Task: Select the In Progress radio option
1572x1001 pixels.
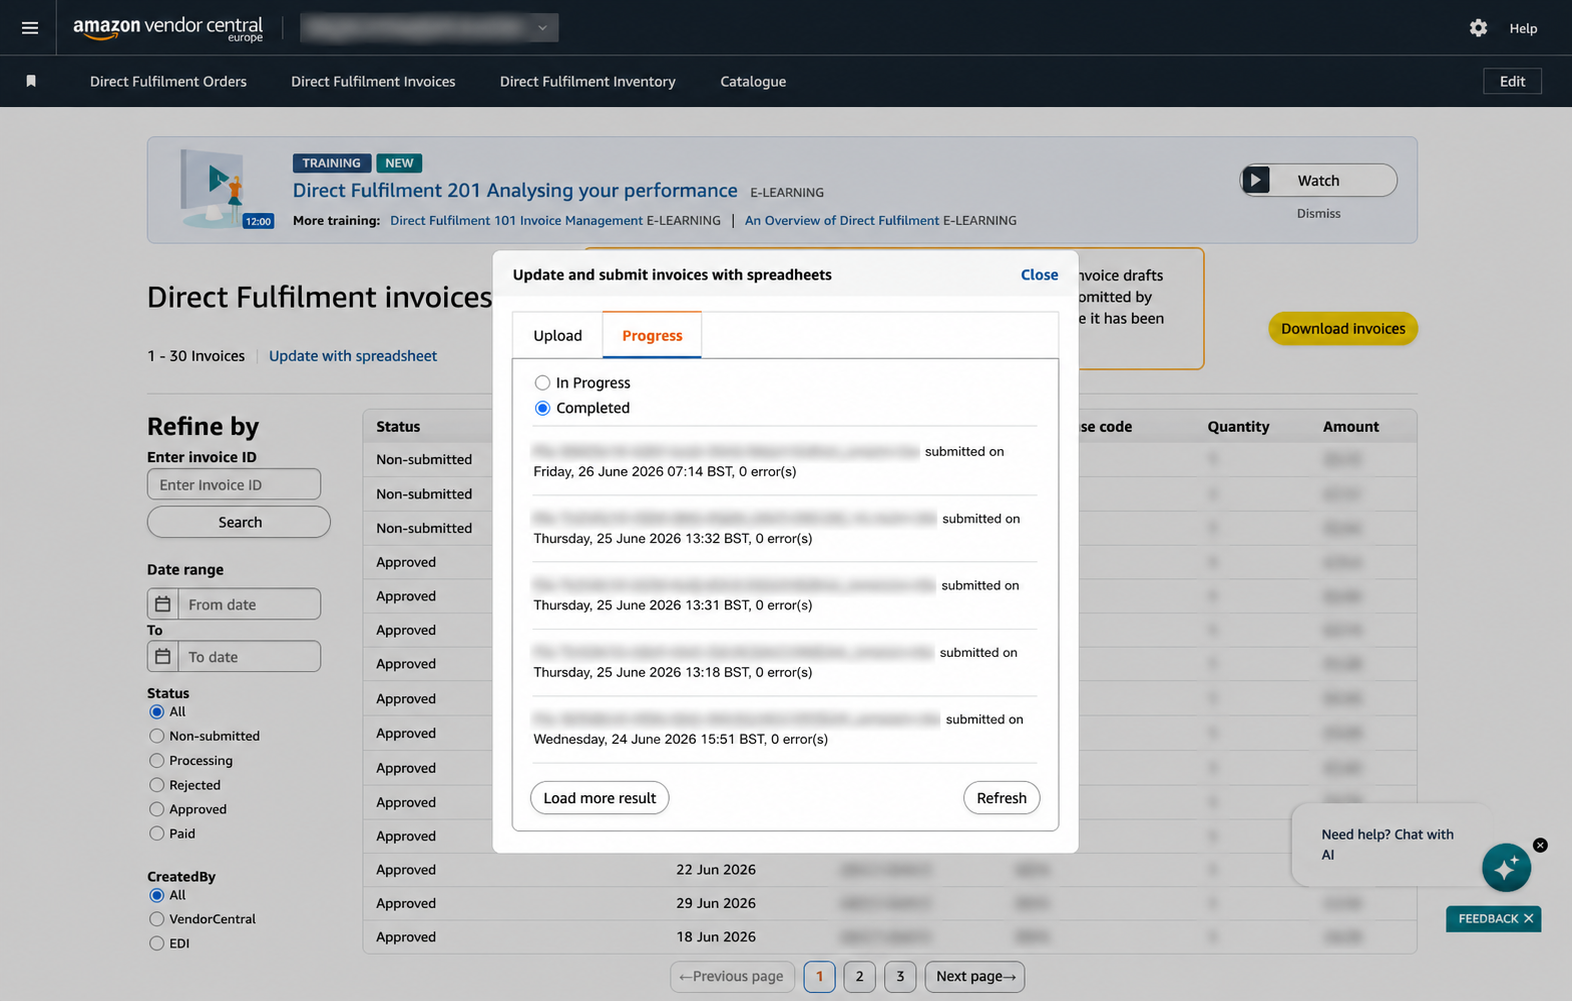Action: pos(542,383)
